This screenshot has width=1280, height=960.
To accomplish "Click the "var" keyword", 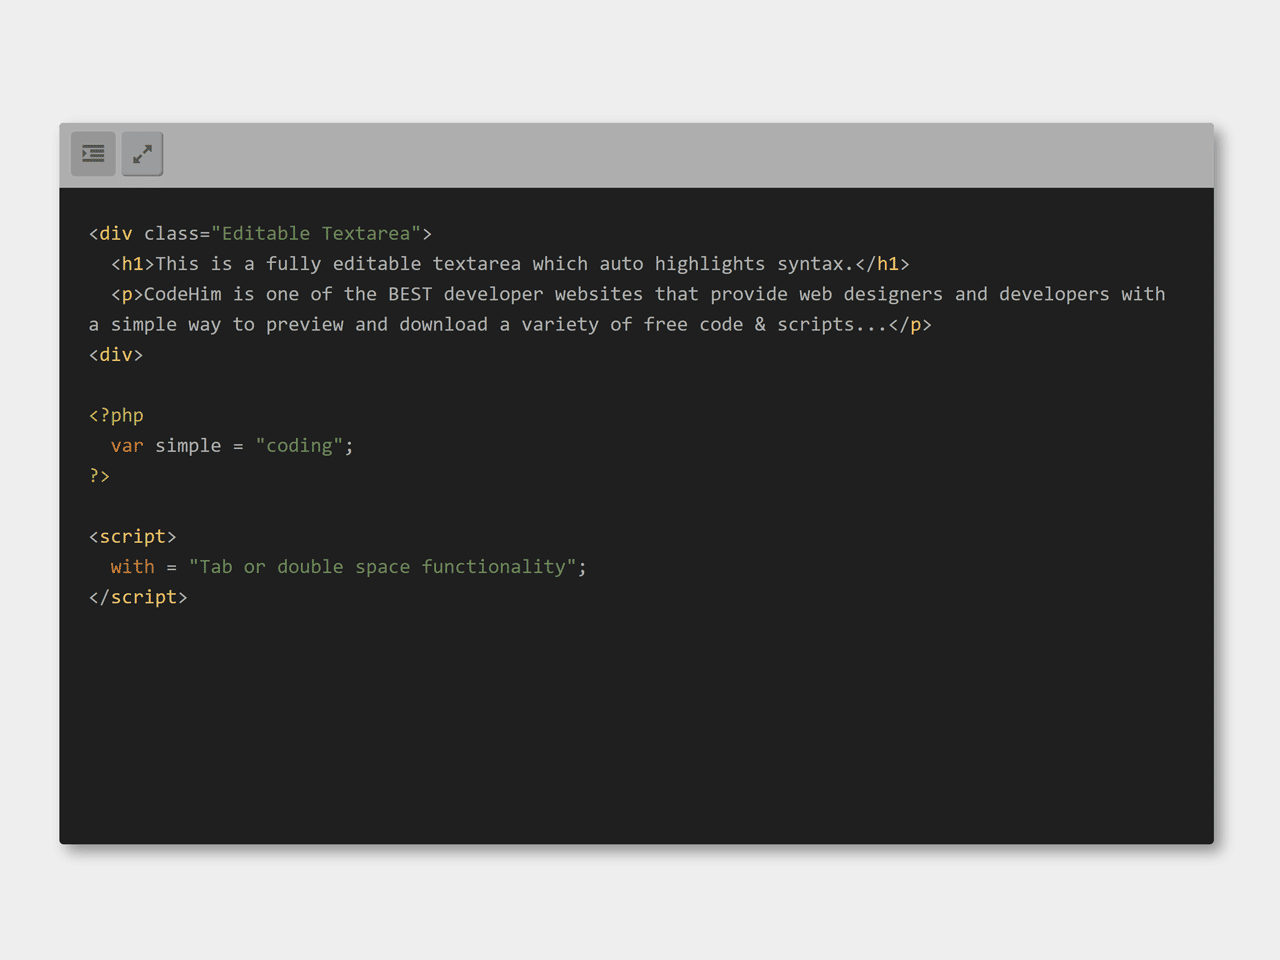I will click(127, 446).
